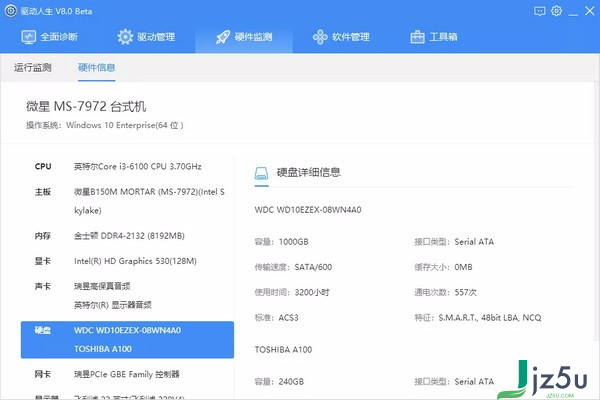Click the 传输速度 SATA/600 value
Screen dimensions: 600x400
pyautogui.click(x=313, y=267)
